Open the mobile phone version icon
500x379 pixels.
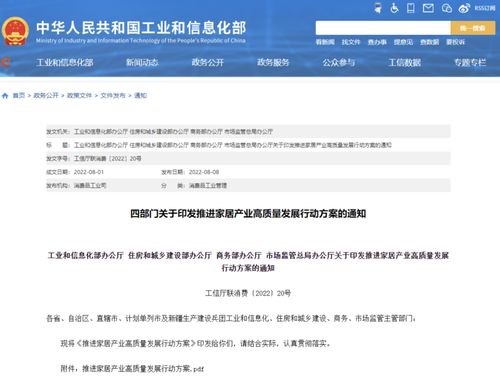411,8
